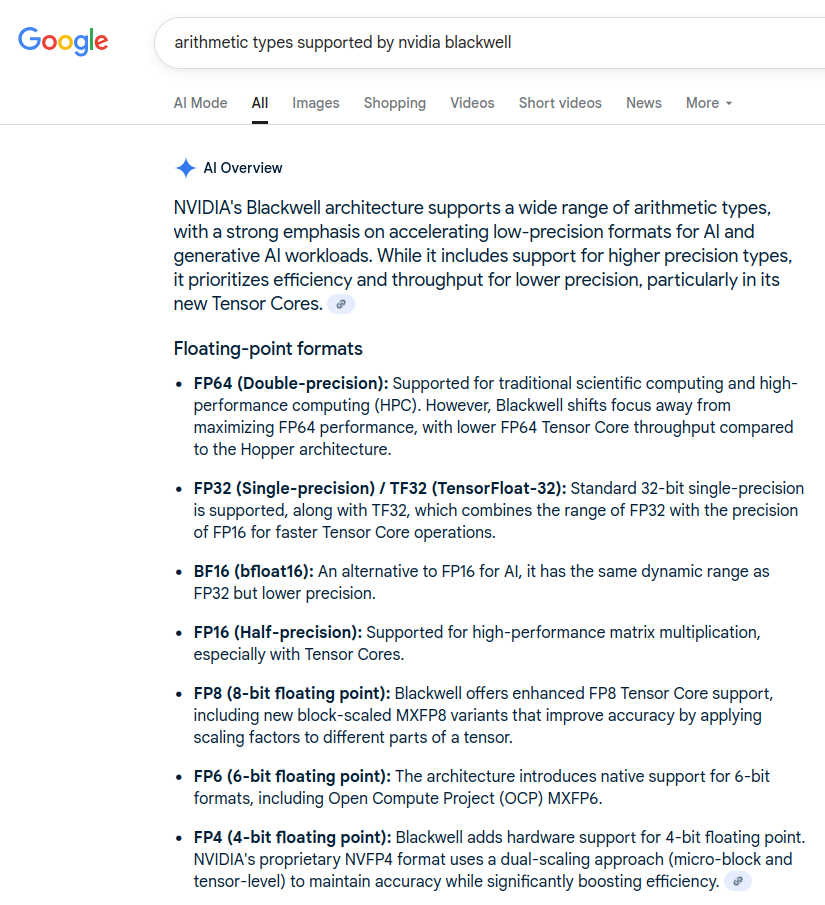
Task: Open source link icon after "Tensor Cores."
Action: (341, 304)
